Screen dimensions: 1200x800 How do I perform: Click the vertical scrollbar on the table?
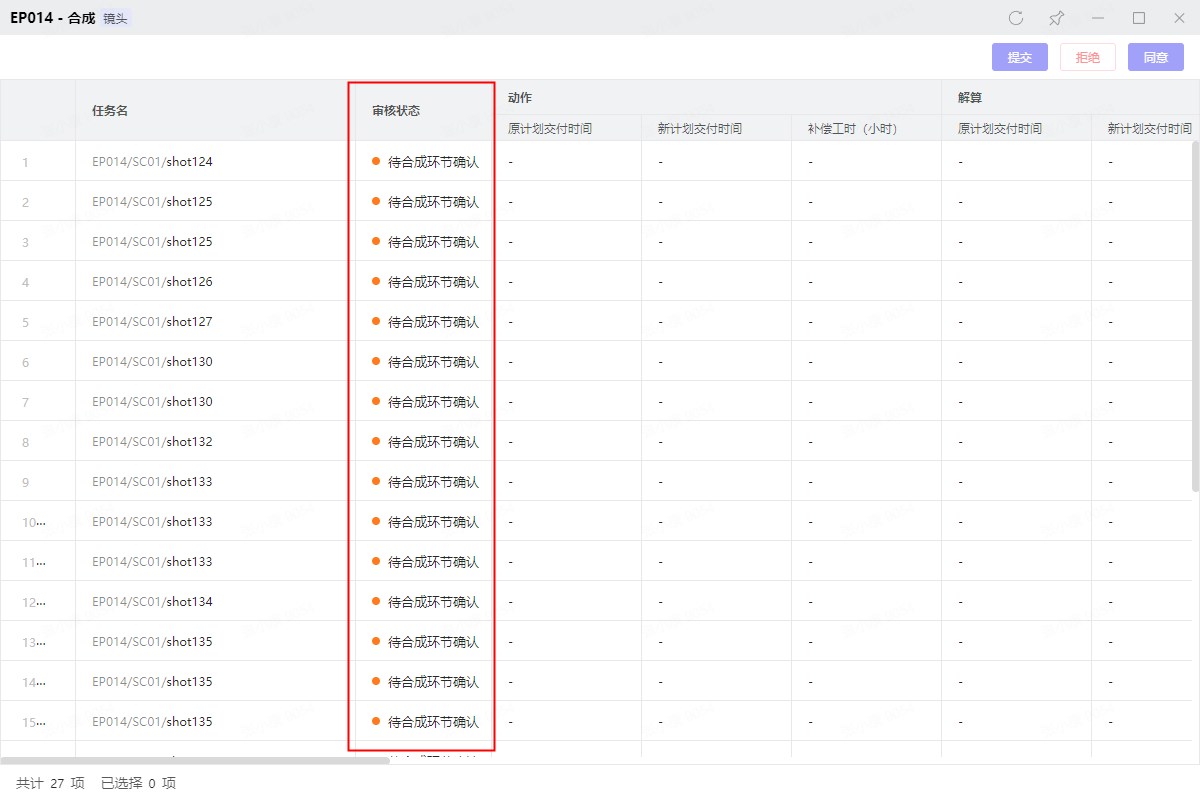point(1195,315)
